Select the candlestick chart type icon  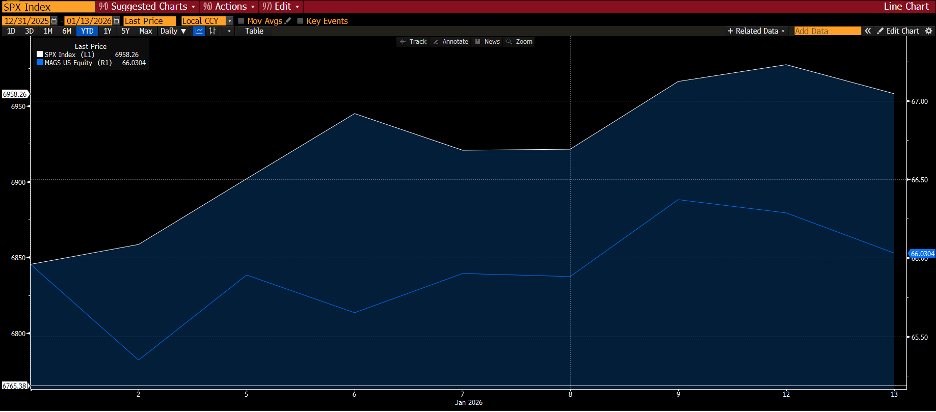tap(213, 31)
